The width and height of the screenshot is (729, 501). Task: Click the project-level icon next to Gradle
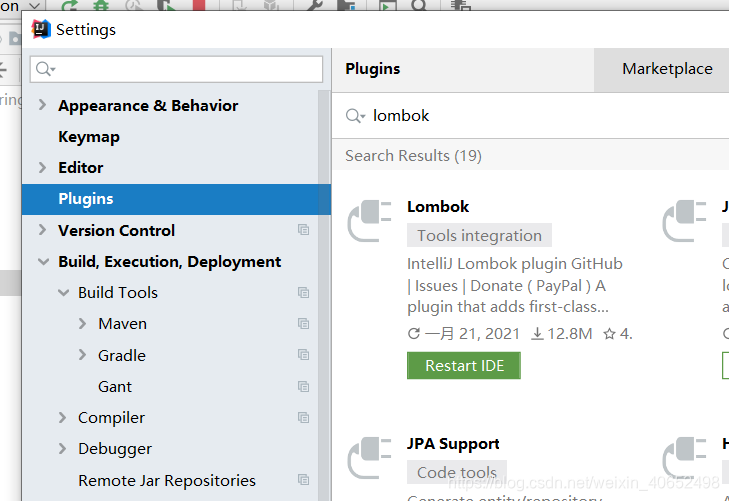click(x=304, y=355)
